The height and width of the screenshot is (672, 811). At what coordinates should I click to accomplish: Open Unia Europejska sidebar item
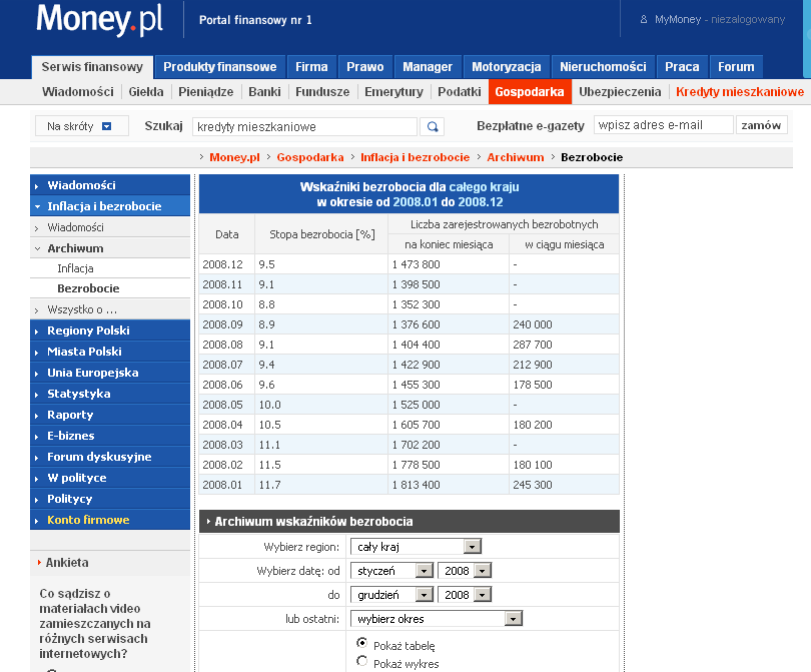coord(110,372)
